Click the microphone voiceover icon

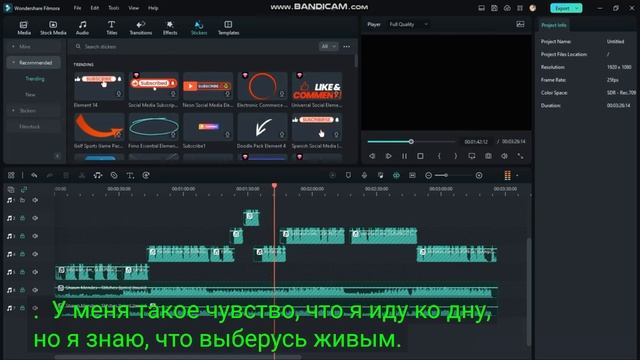click(x=364, y=175)
